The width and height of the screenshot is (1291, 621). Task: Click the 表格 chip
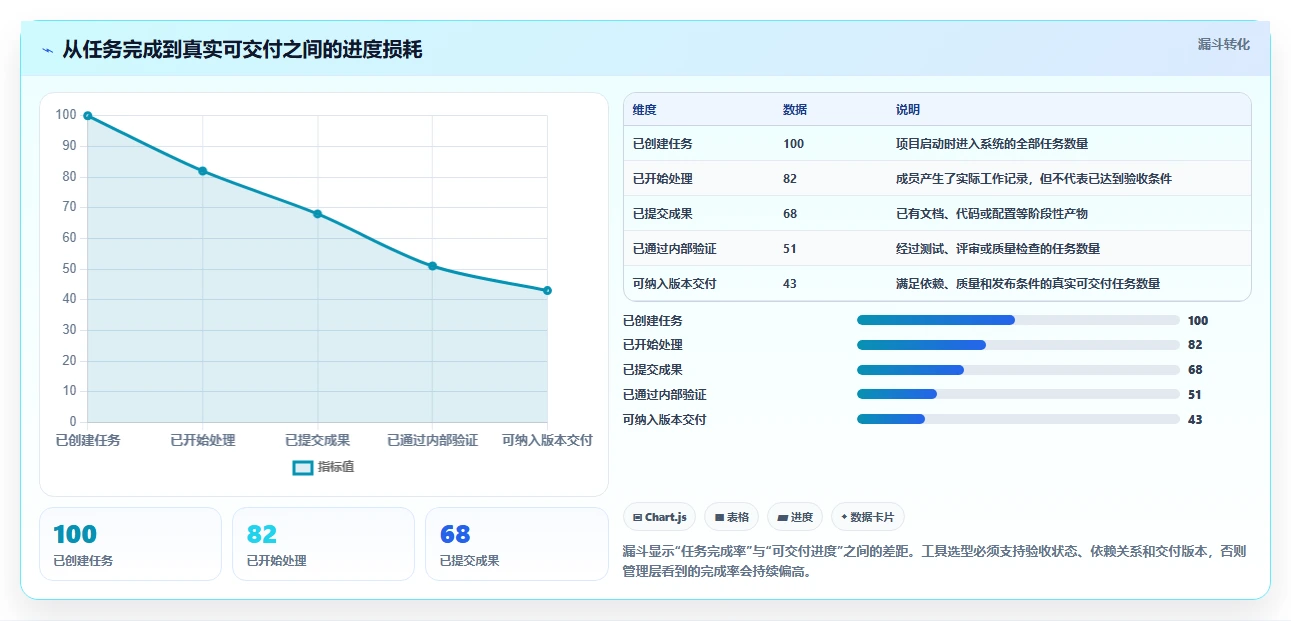732,517
